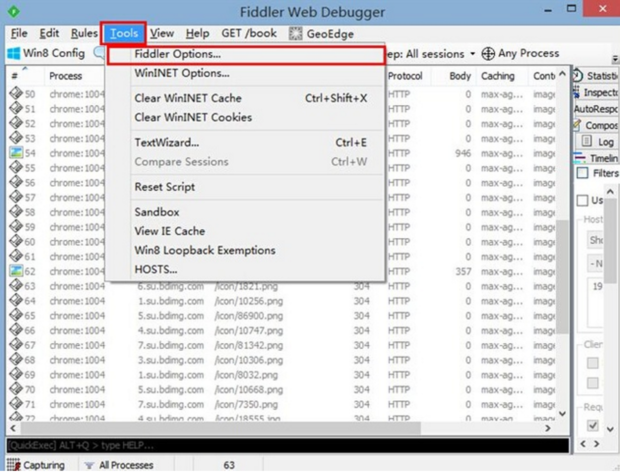Select the image icon of session 62
The height and width of the screenshot is (472, 620).
[x=16, y=271]
